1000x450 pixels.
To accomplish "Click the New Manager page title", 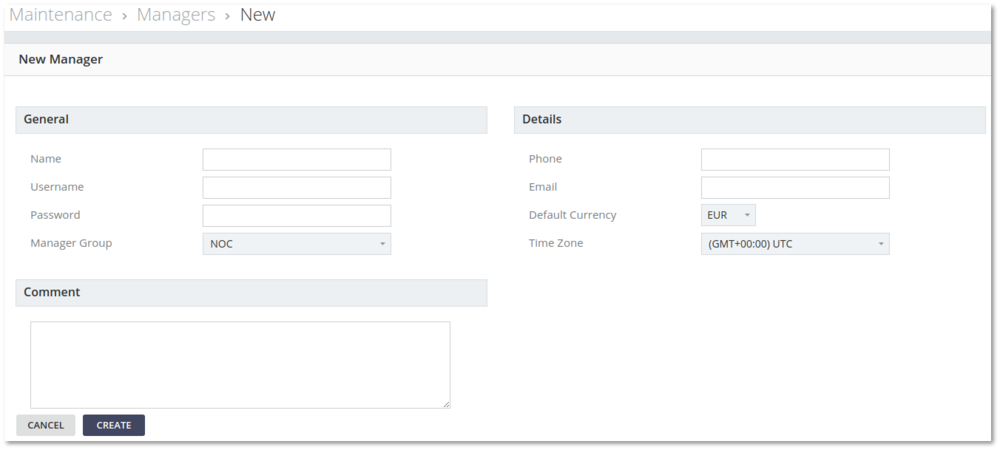I will tap(61, 60).
